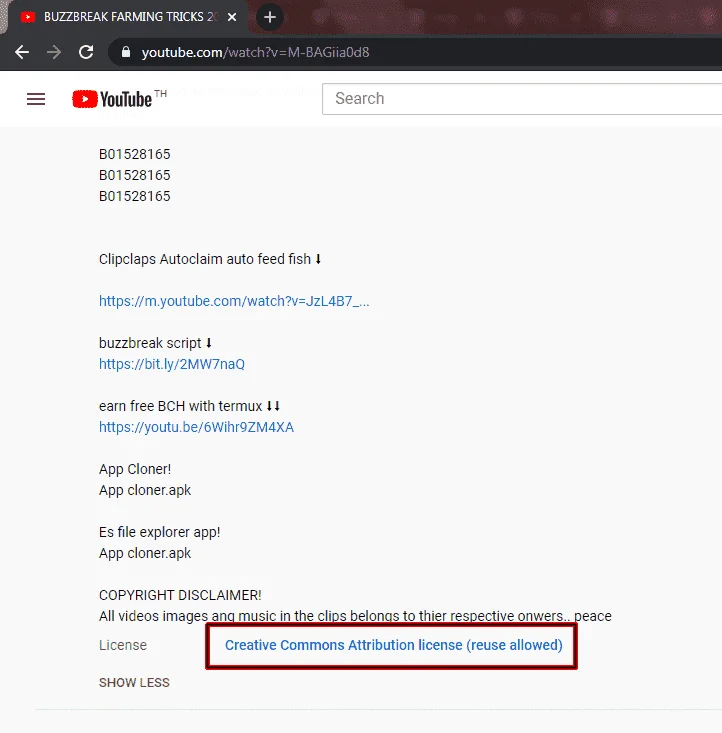Click the 'License' label
The image size is (722, 733).
point(123,645)
